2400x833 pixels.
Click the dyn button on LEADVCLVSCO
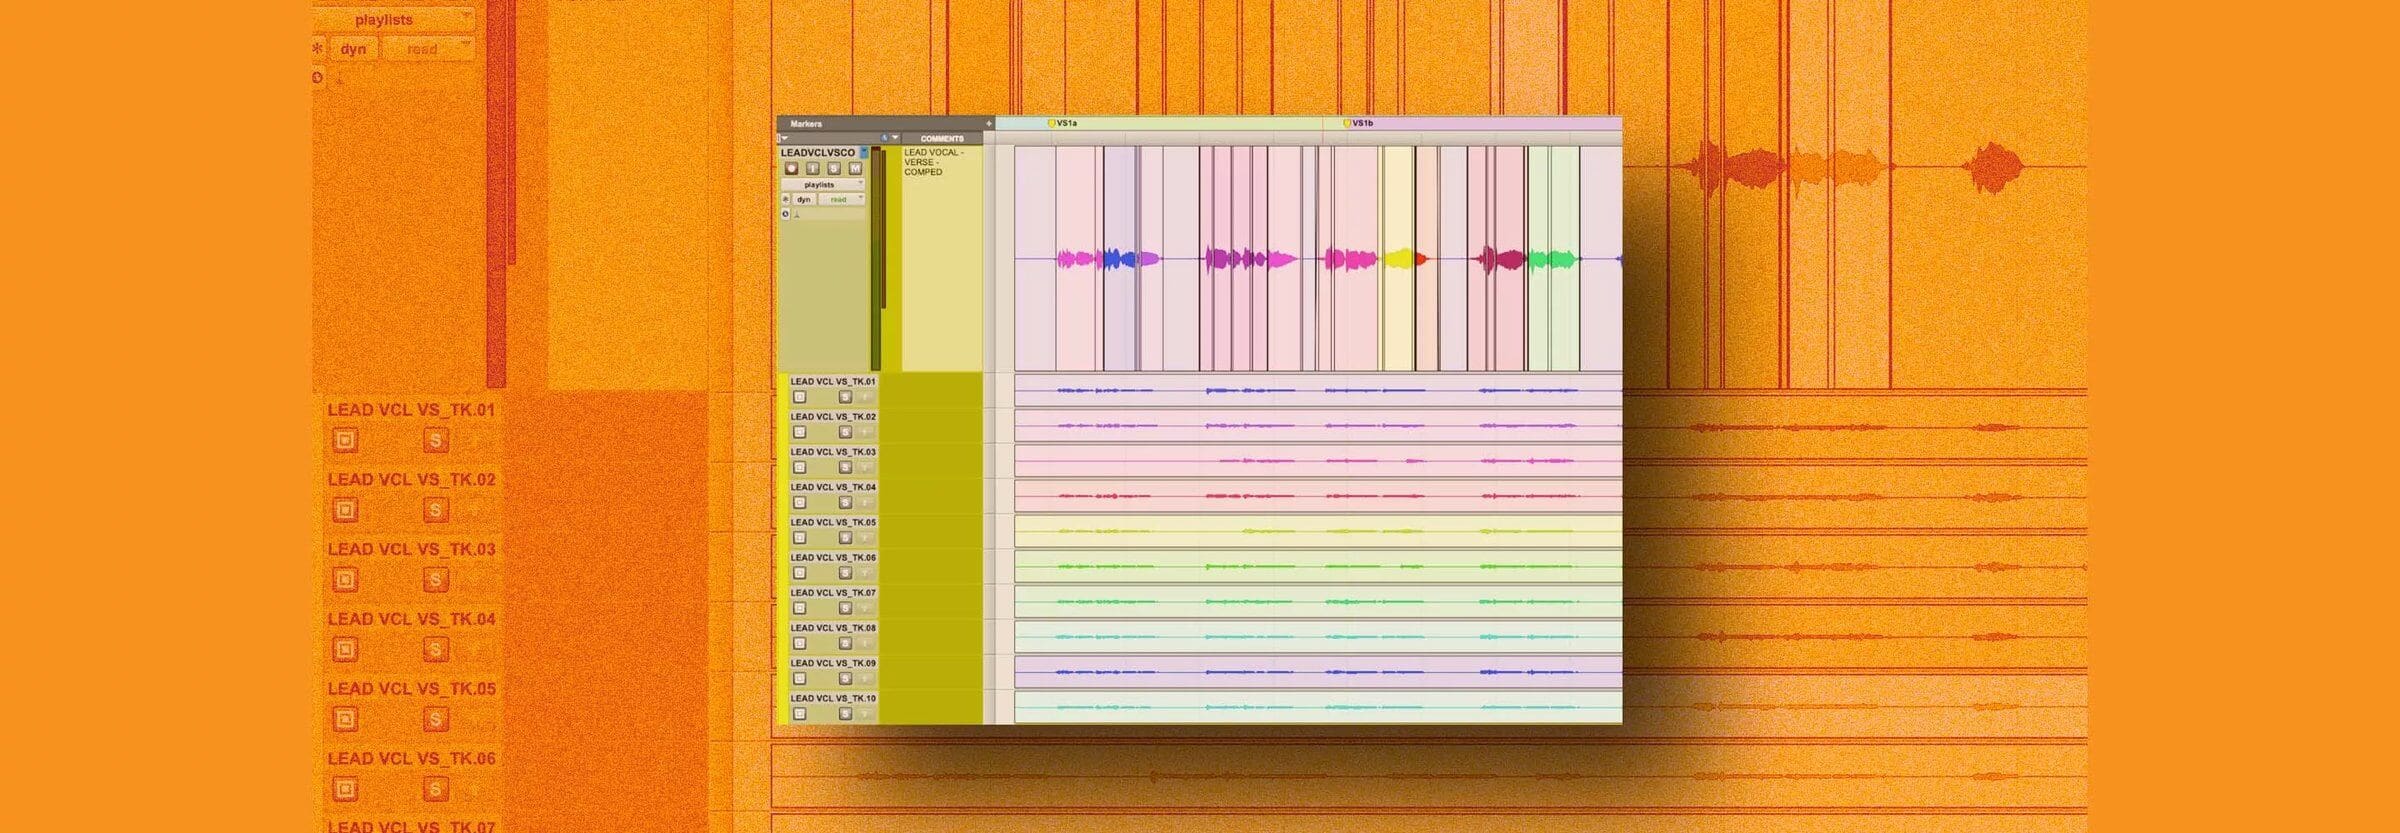pyautogui.click(x=804, y=199)
